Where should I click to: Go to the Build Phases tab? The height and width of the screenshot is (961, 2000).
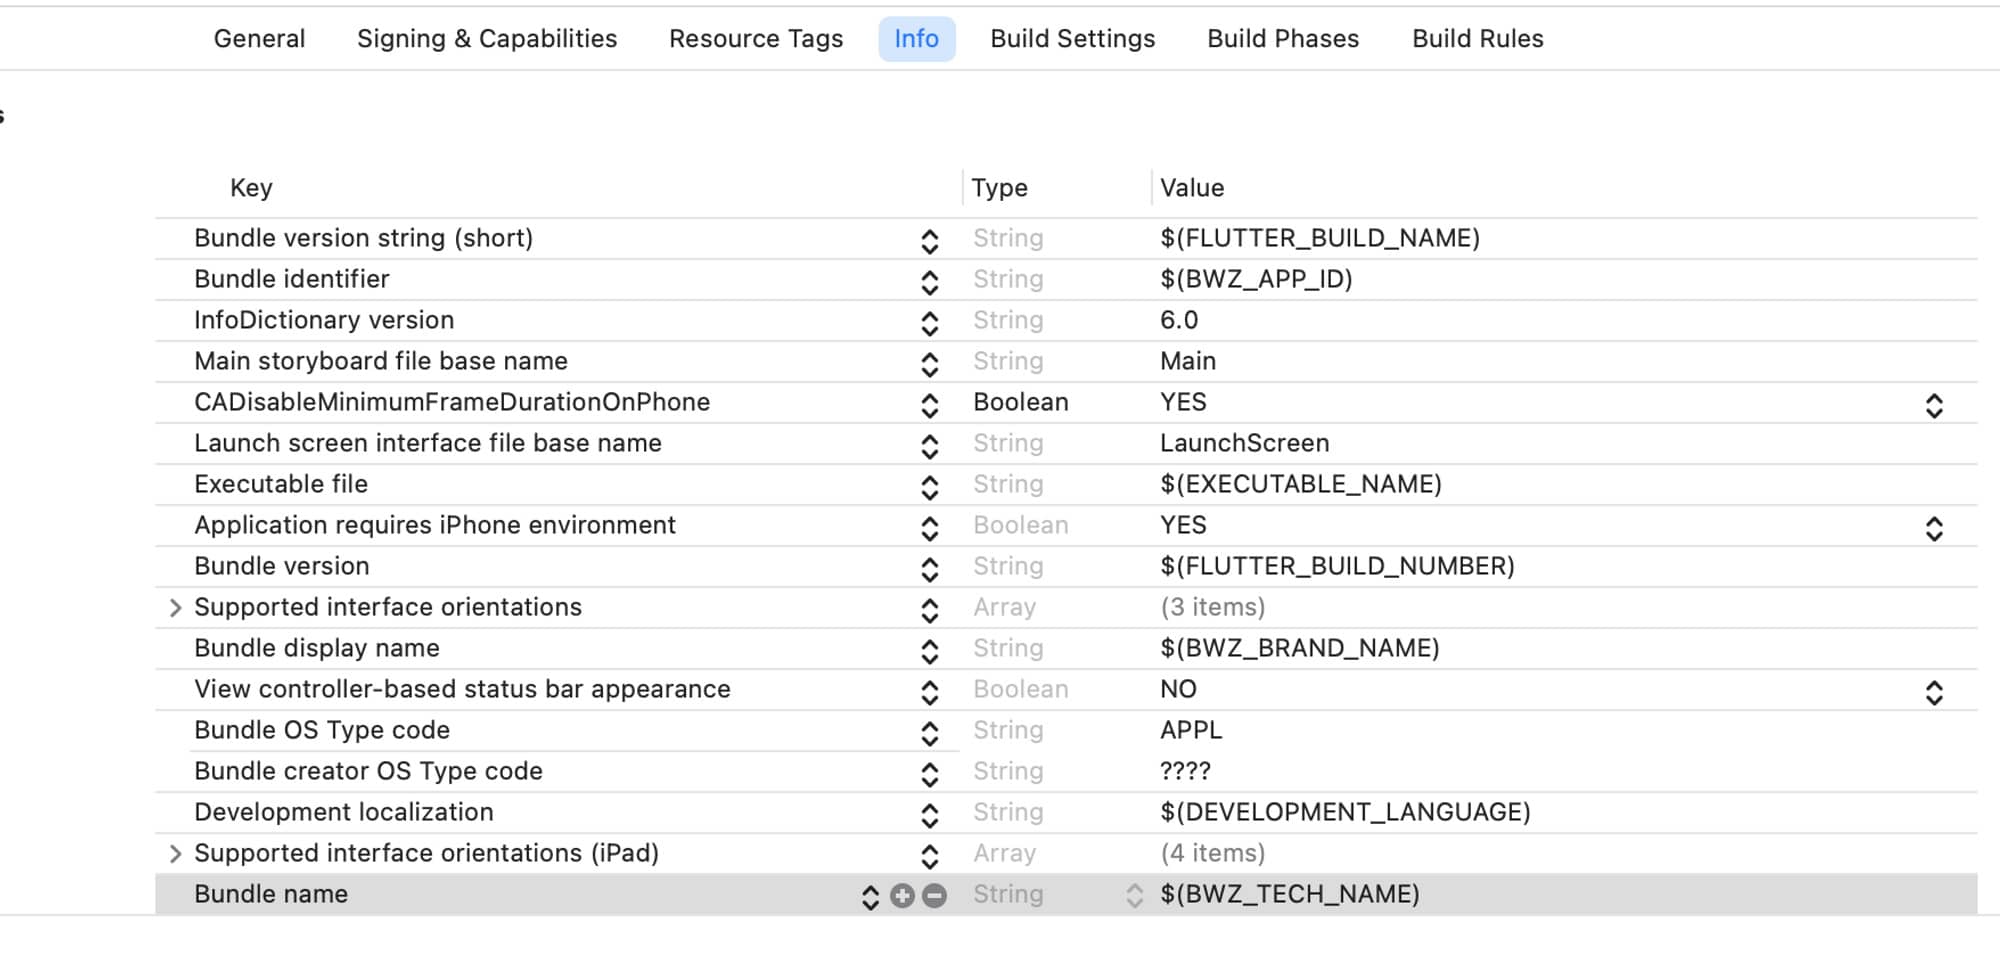[x=1283, y=39]
